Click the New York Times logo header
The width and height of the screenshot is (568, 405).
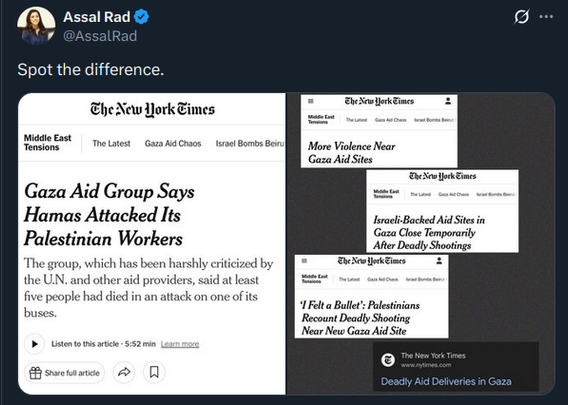pos(153,109)
